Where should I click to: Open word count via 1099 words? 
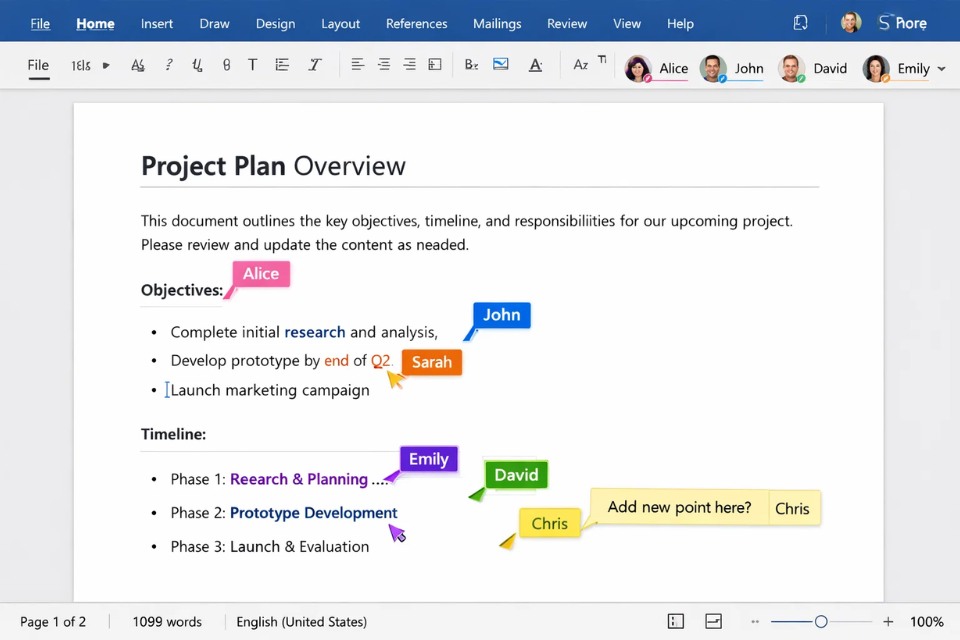[166, 621]
